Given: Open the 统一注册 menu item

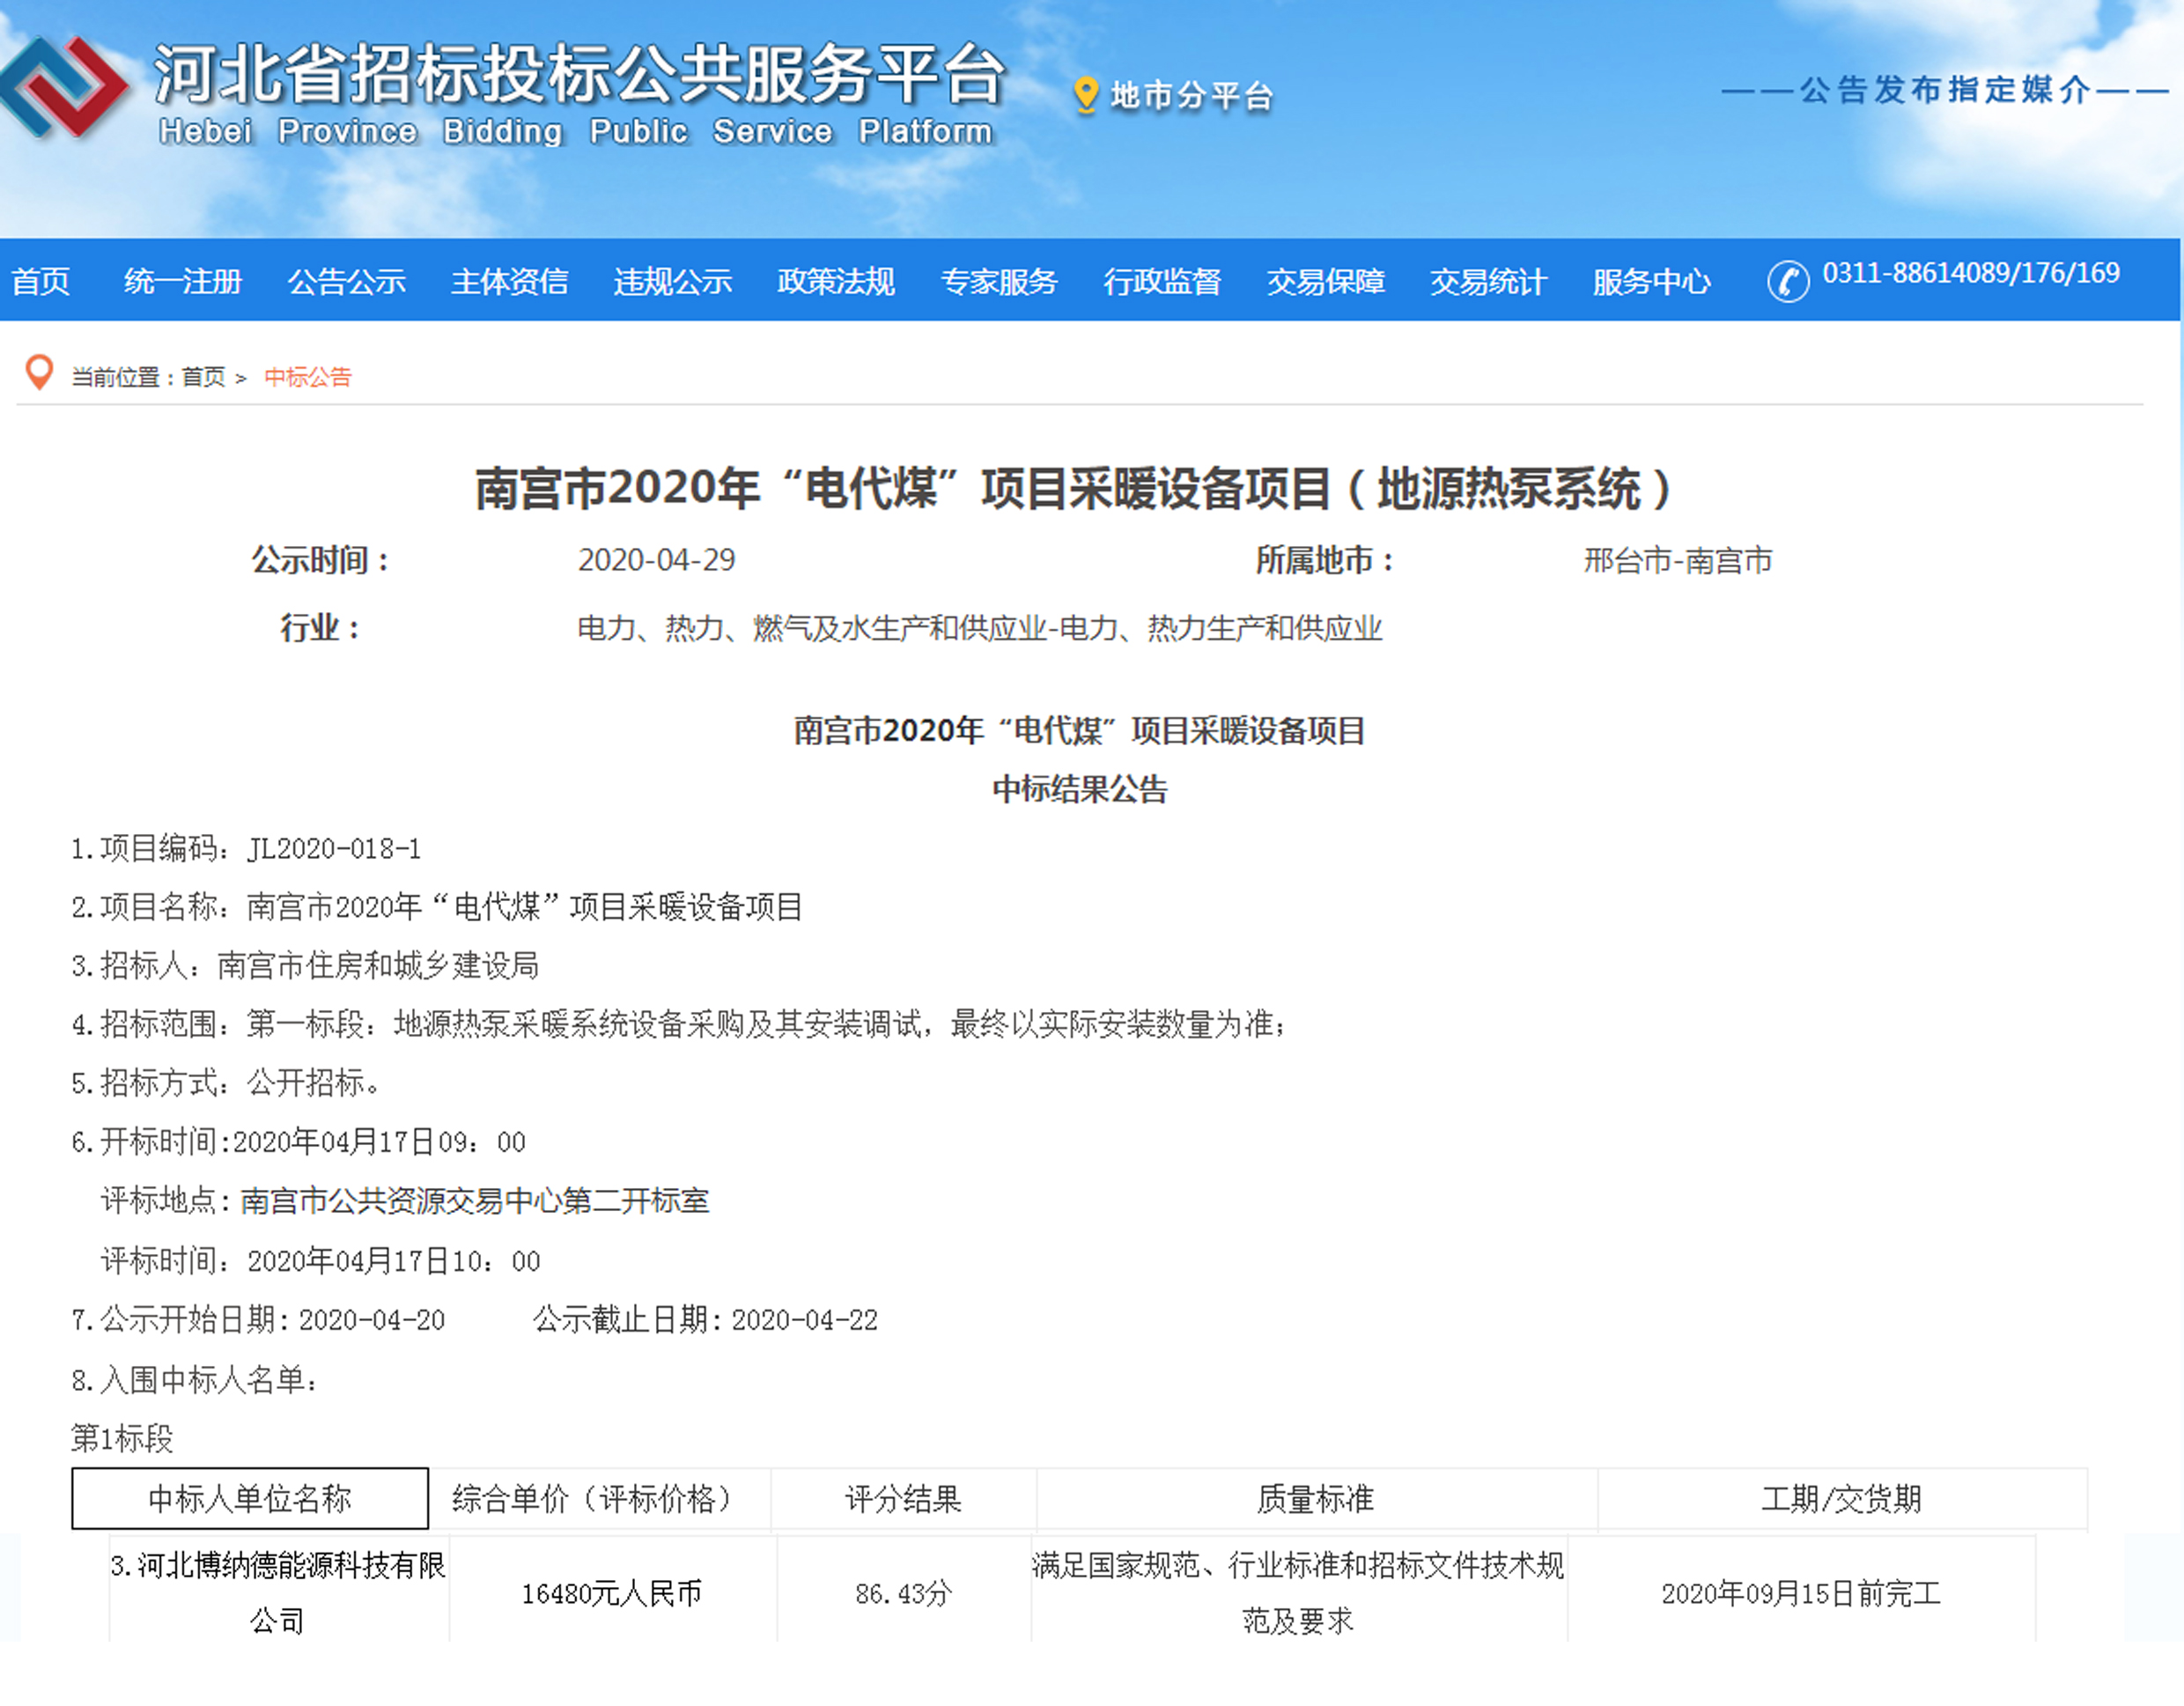Looking at the screenshot, I should point(183,281).
